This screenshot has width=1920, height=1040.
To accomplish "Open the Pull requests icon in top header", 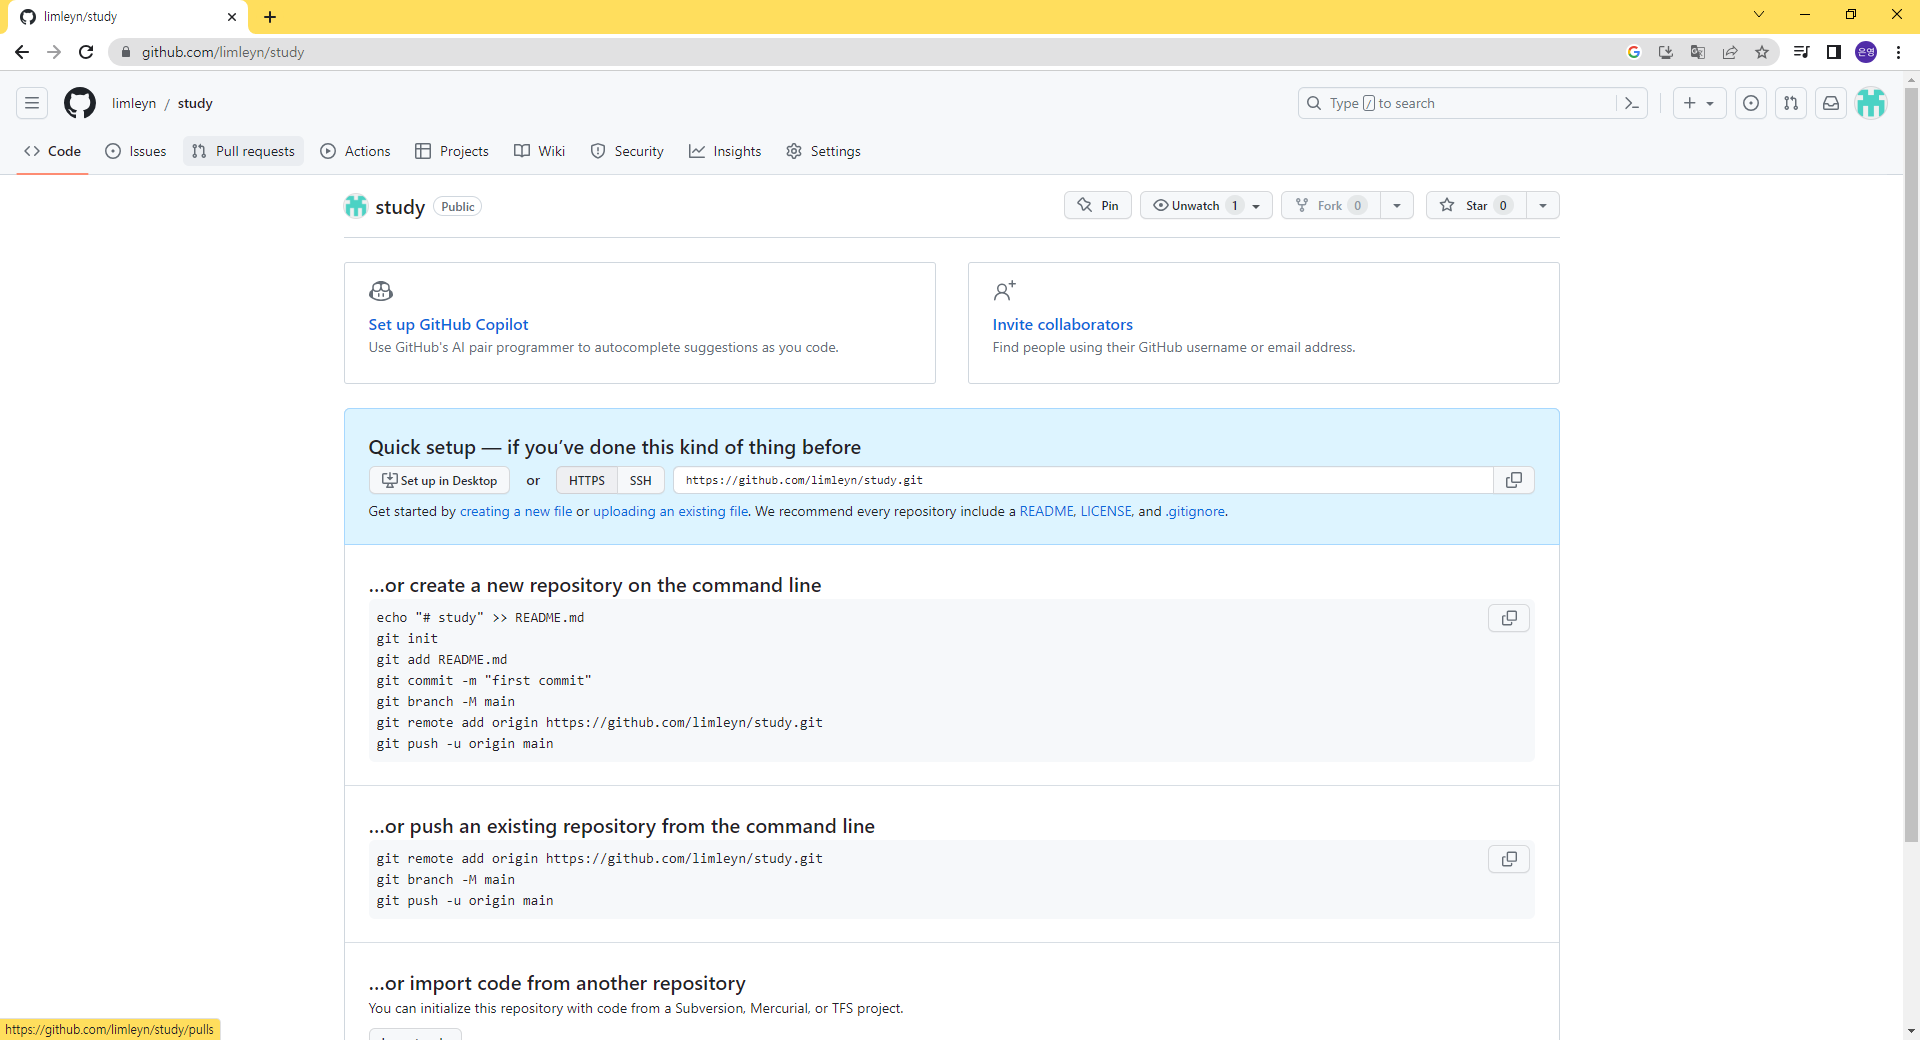I will coord(1791,103).
